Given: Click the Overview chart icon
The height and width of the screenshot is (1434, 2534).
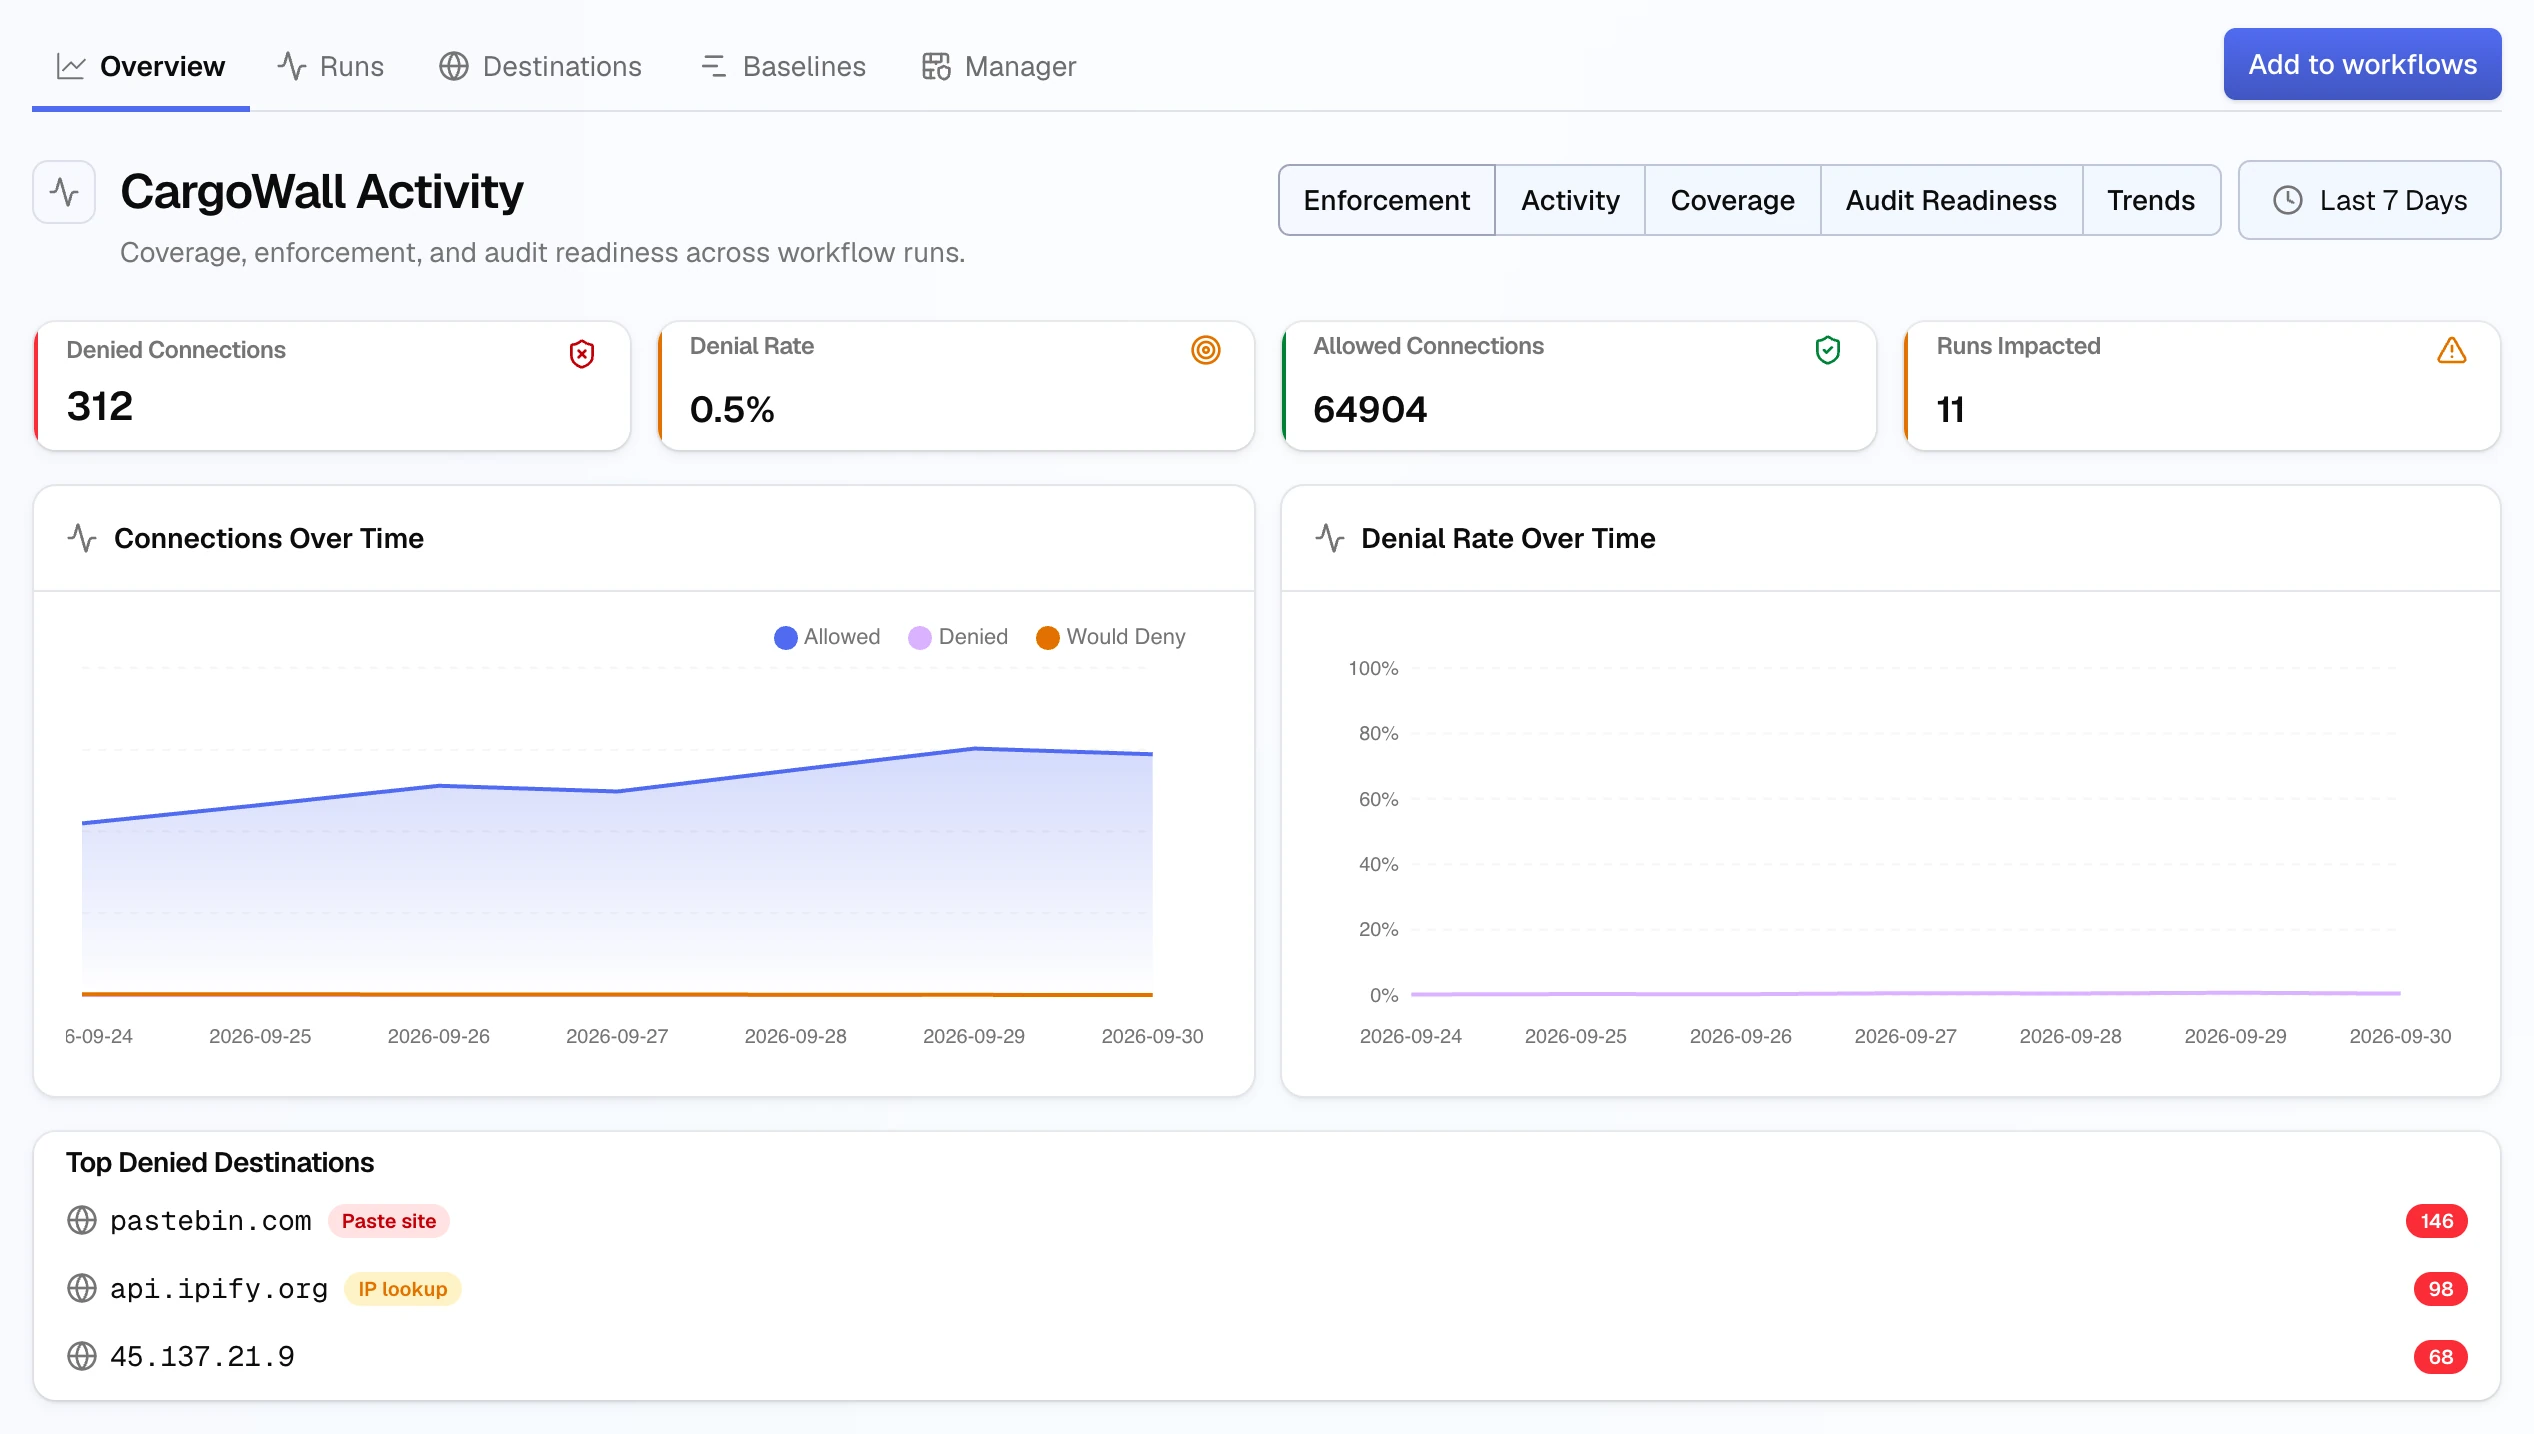Looking at the screenshot, I should [71, 66].
